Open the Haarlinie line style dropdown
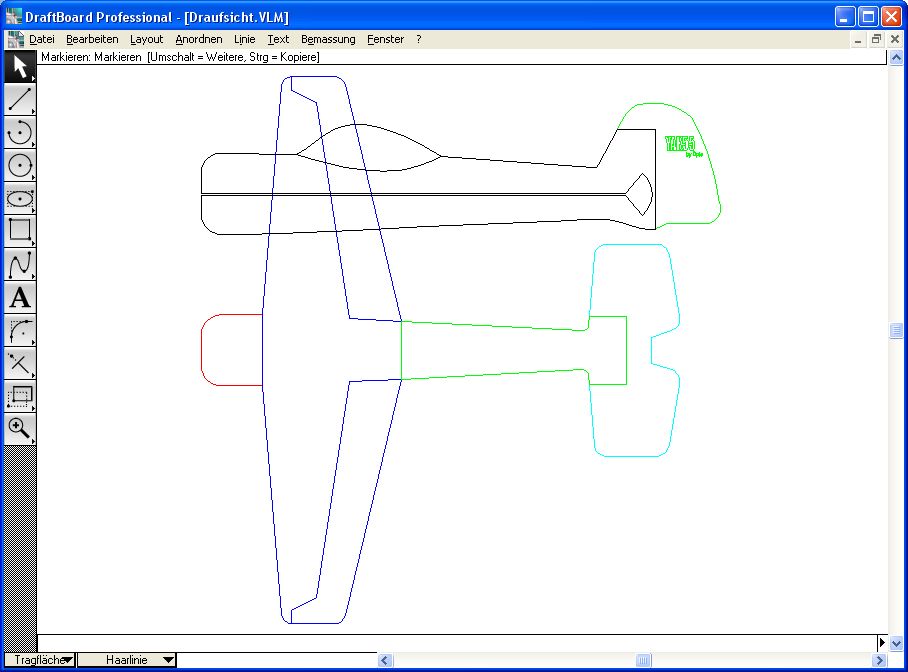908x672 pixels. [x=127, y=660]
